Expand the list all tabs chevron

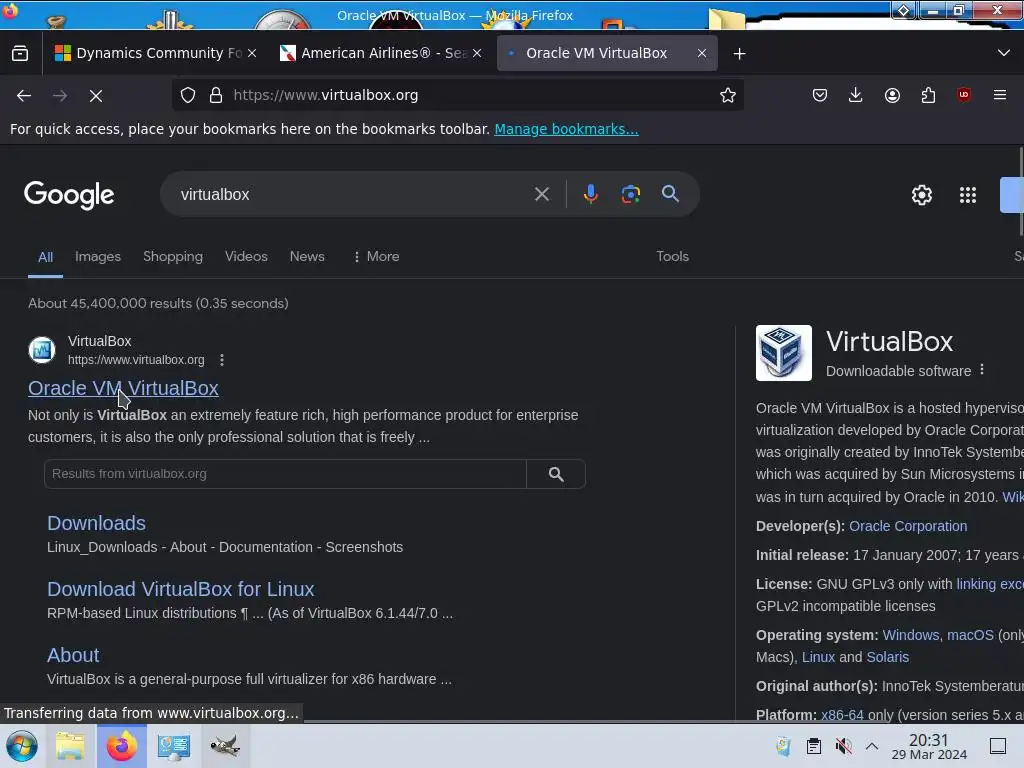1004,53
